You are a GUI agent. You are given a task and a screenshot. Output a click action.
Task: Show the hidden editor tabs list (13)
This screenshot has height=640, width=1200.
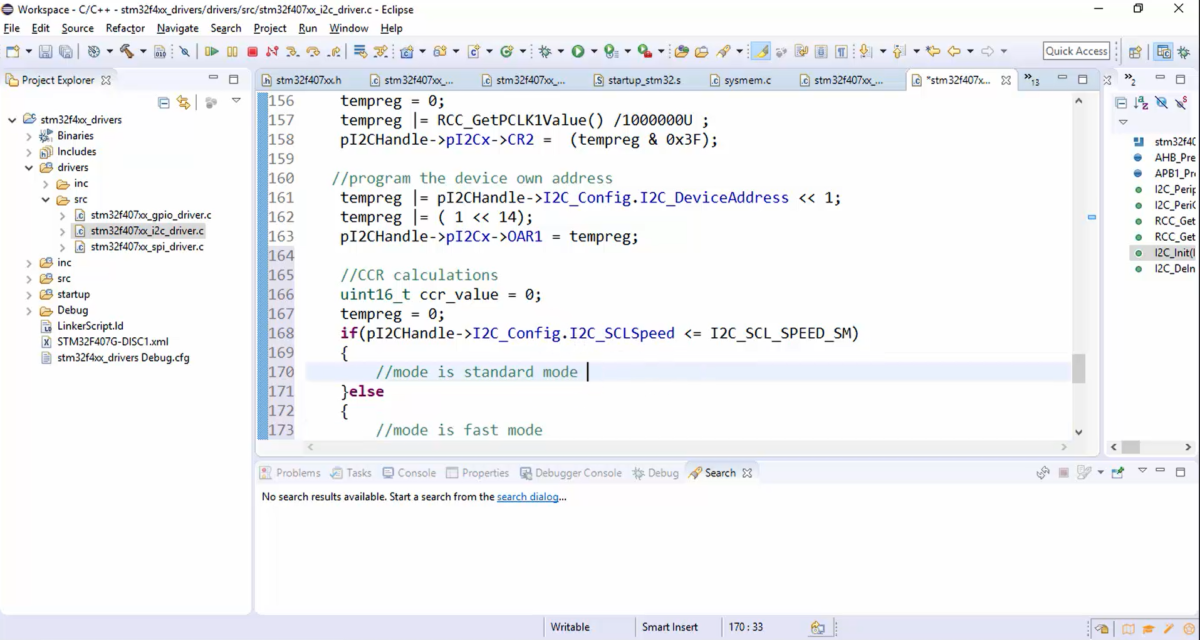[1031, 80]
